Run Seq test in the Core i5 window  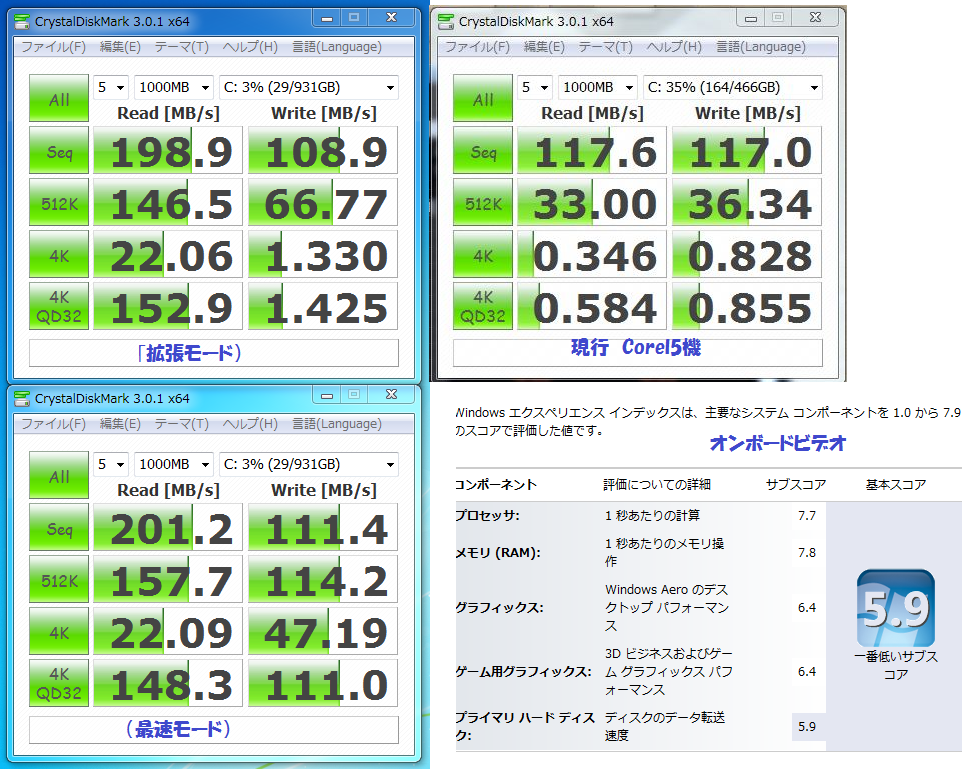tap(483, 150)
